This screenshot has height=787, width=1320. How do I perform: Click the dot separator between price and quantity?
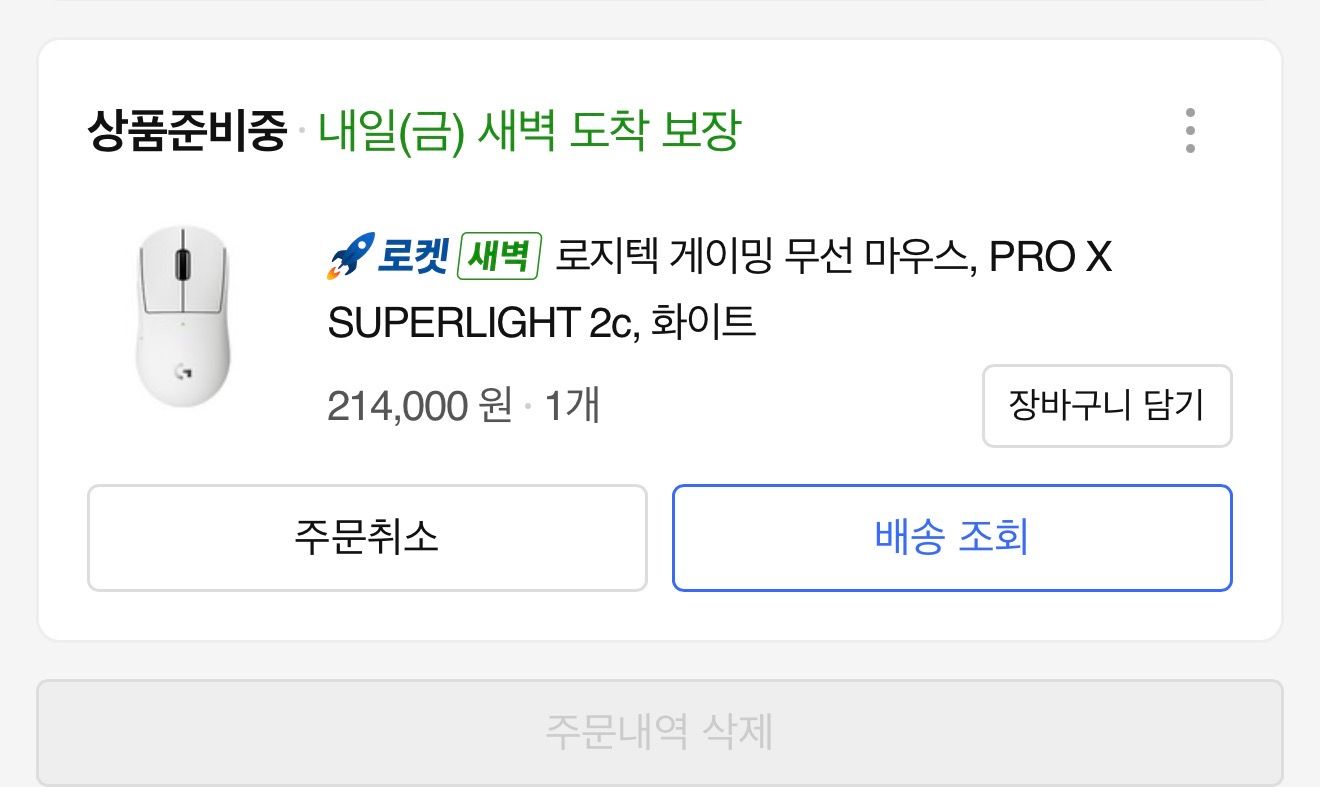tap(528, 407)
